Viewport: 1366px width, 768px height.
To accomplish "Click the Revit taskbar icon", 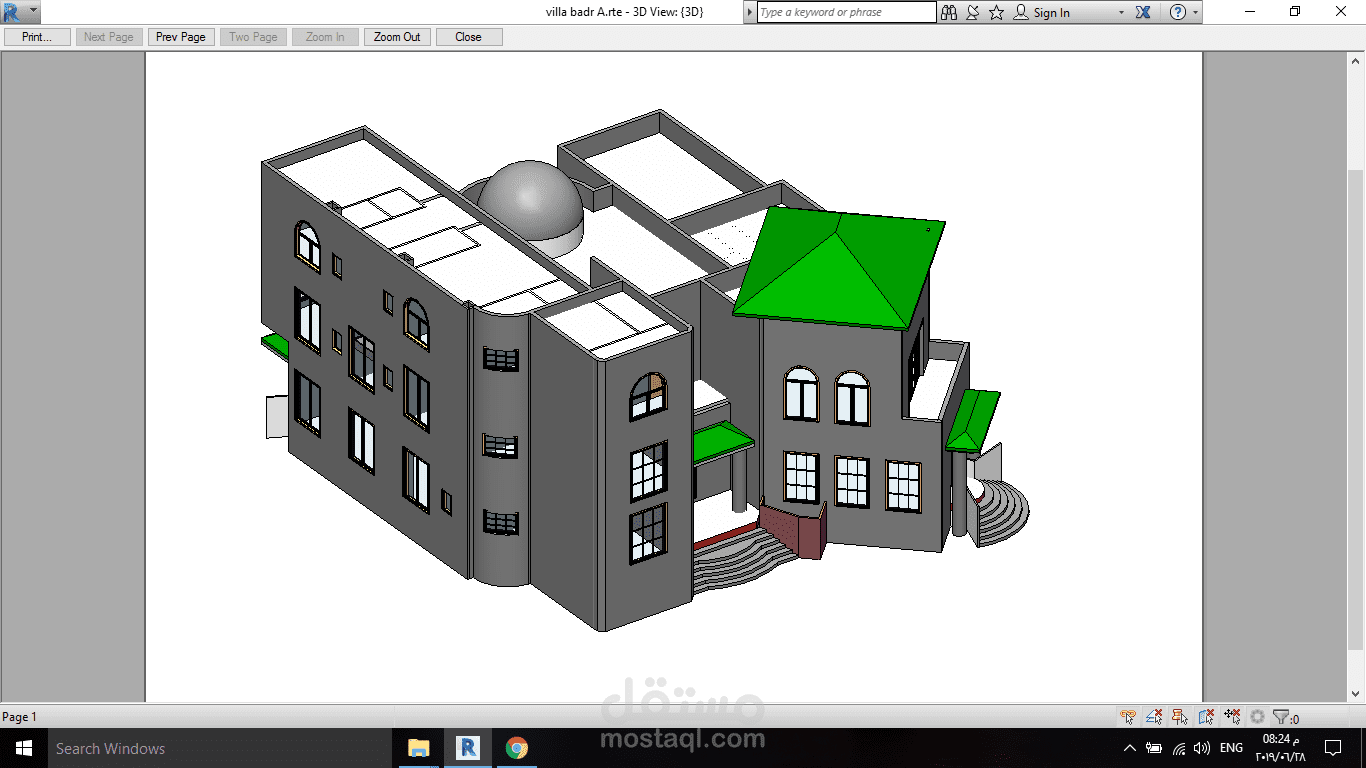I will click(x=467, y=748).
